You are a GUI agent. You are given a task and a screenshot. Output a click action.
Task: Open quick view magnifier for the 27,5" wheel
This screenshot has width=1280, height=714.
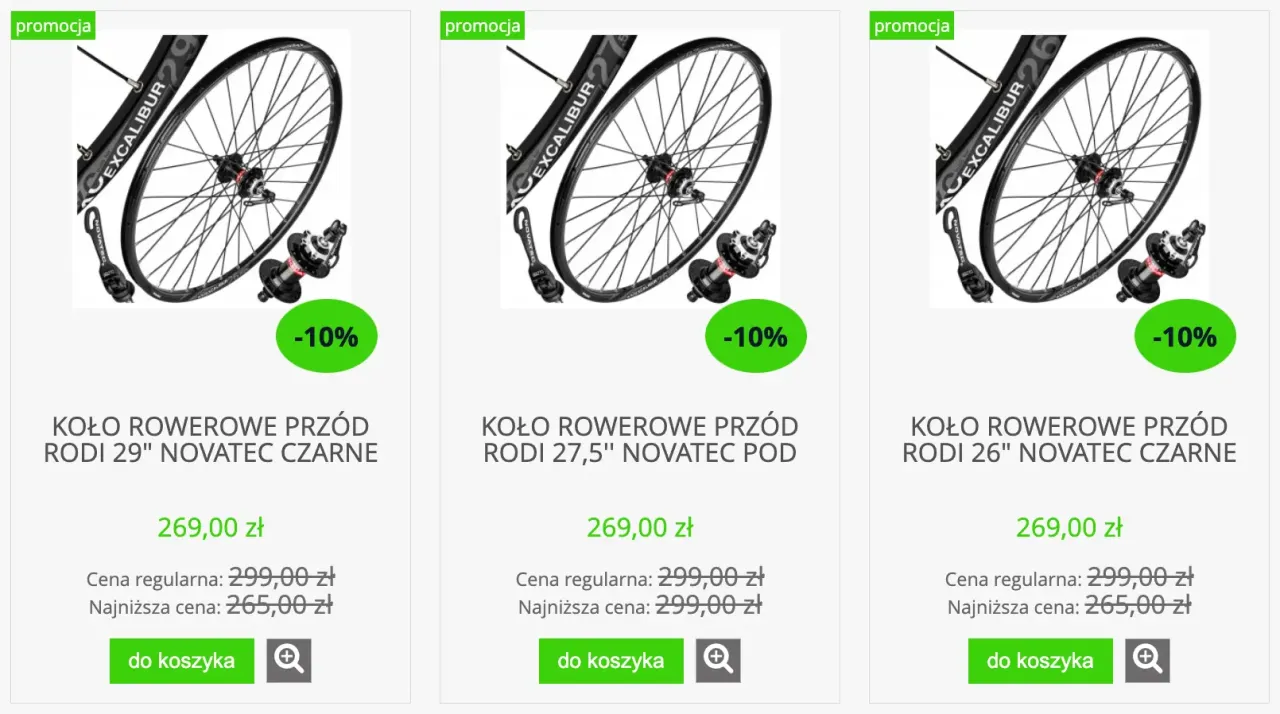point(718,660)
